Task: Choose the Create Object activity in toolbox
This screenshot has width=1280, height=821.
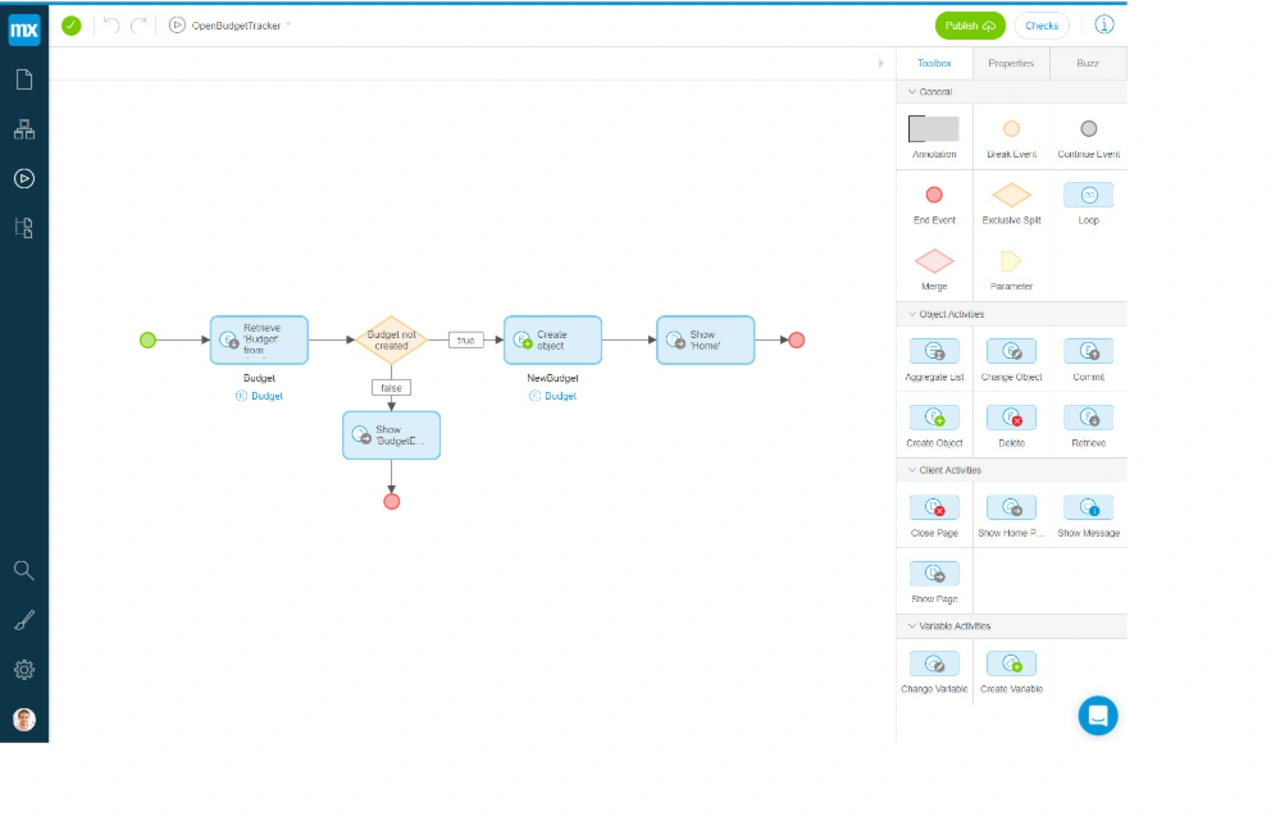Action: tap(934, 418)
